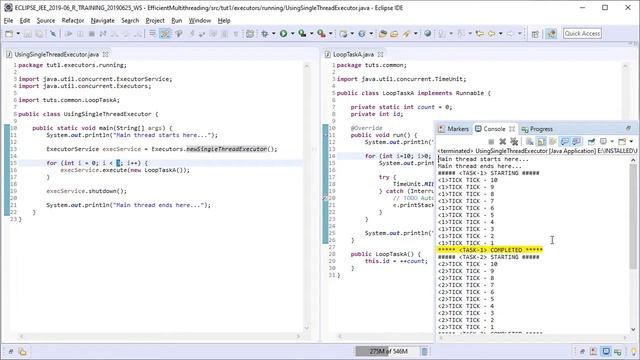Click the Debug bug icon
This screenshot has width=640, height=360.
coord(264,34)
